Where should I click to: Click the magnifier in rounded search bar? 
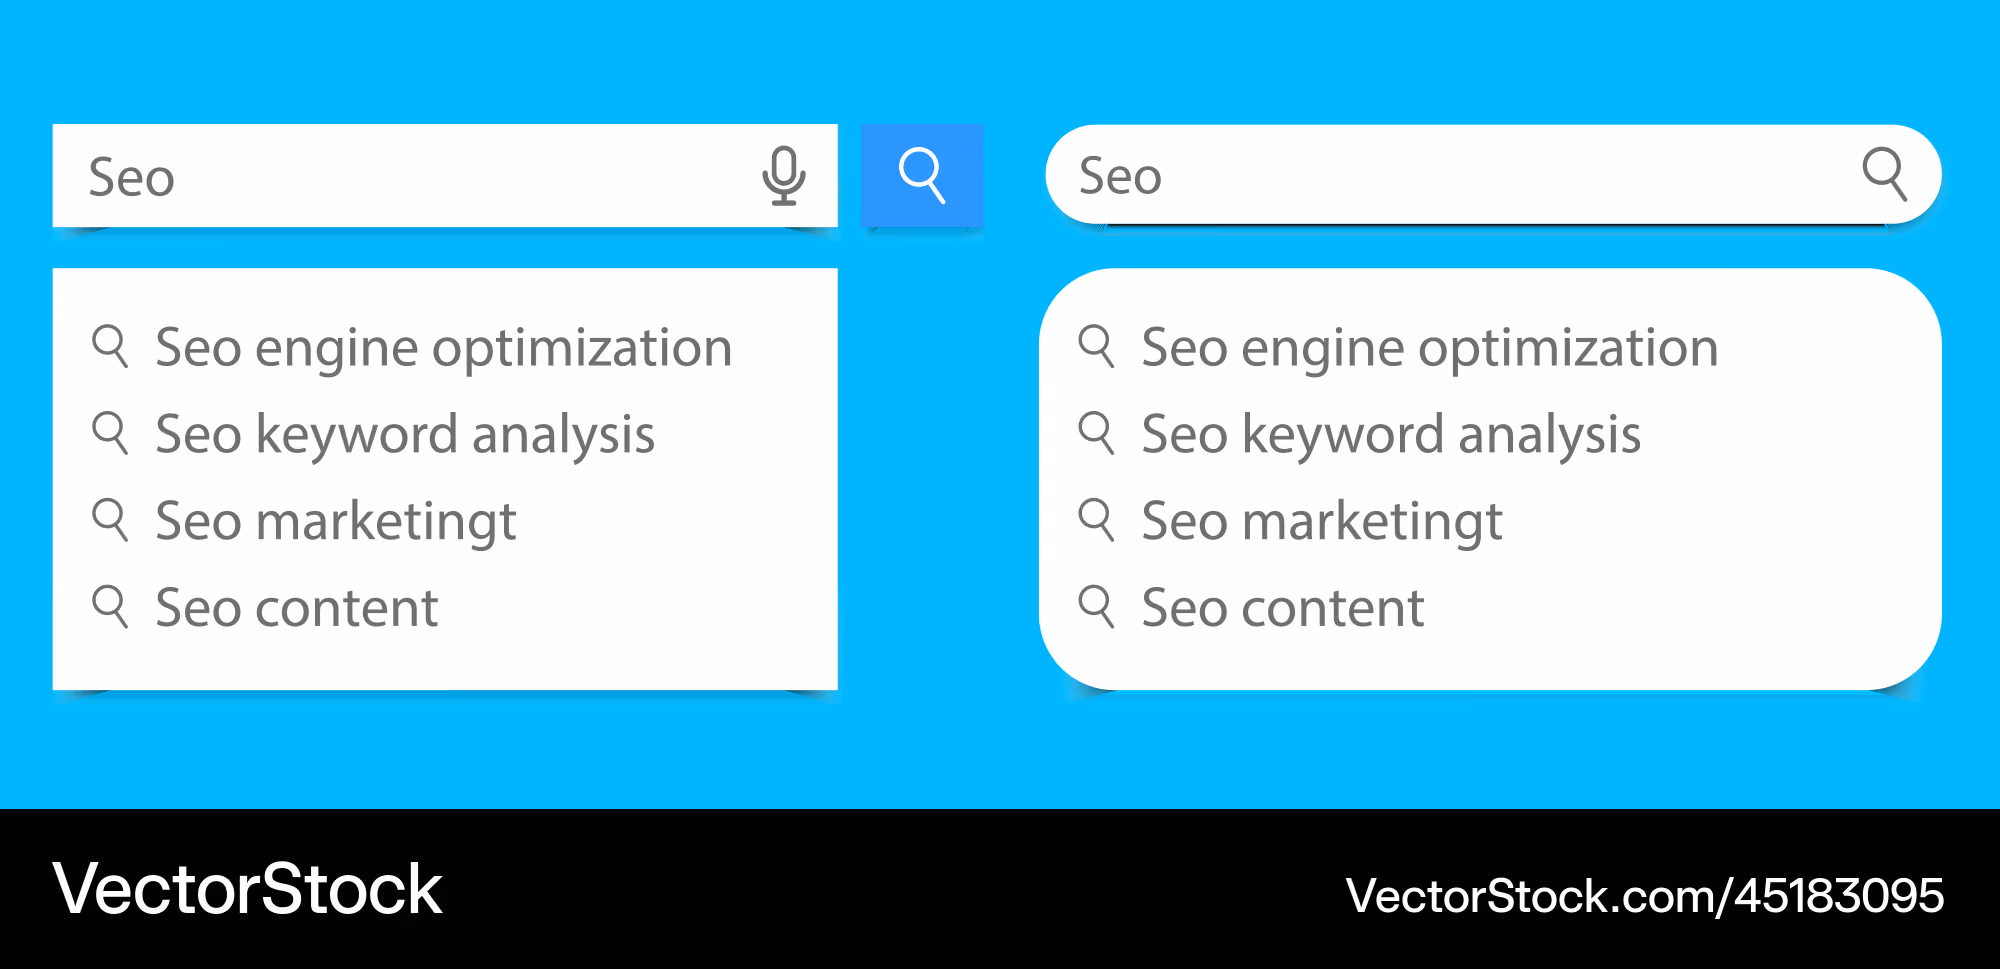click(1885, 174)
